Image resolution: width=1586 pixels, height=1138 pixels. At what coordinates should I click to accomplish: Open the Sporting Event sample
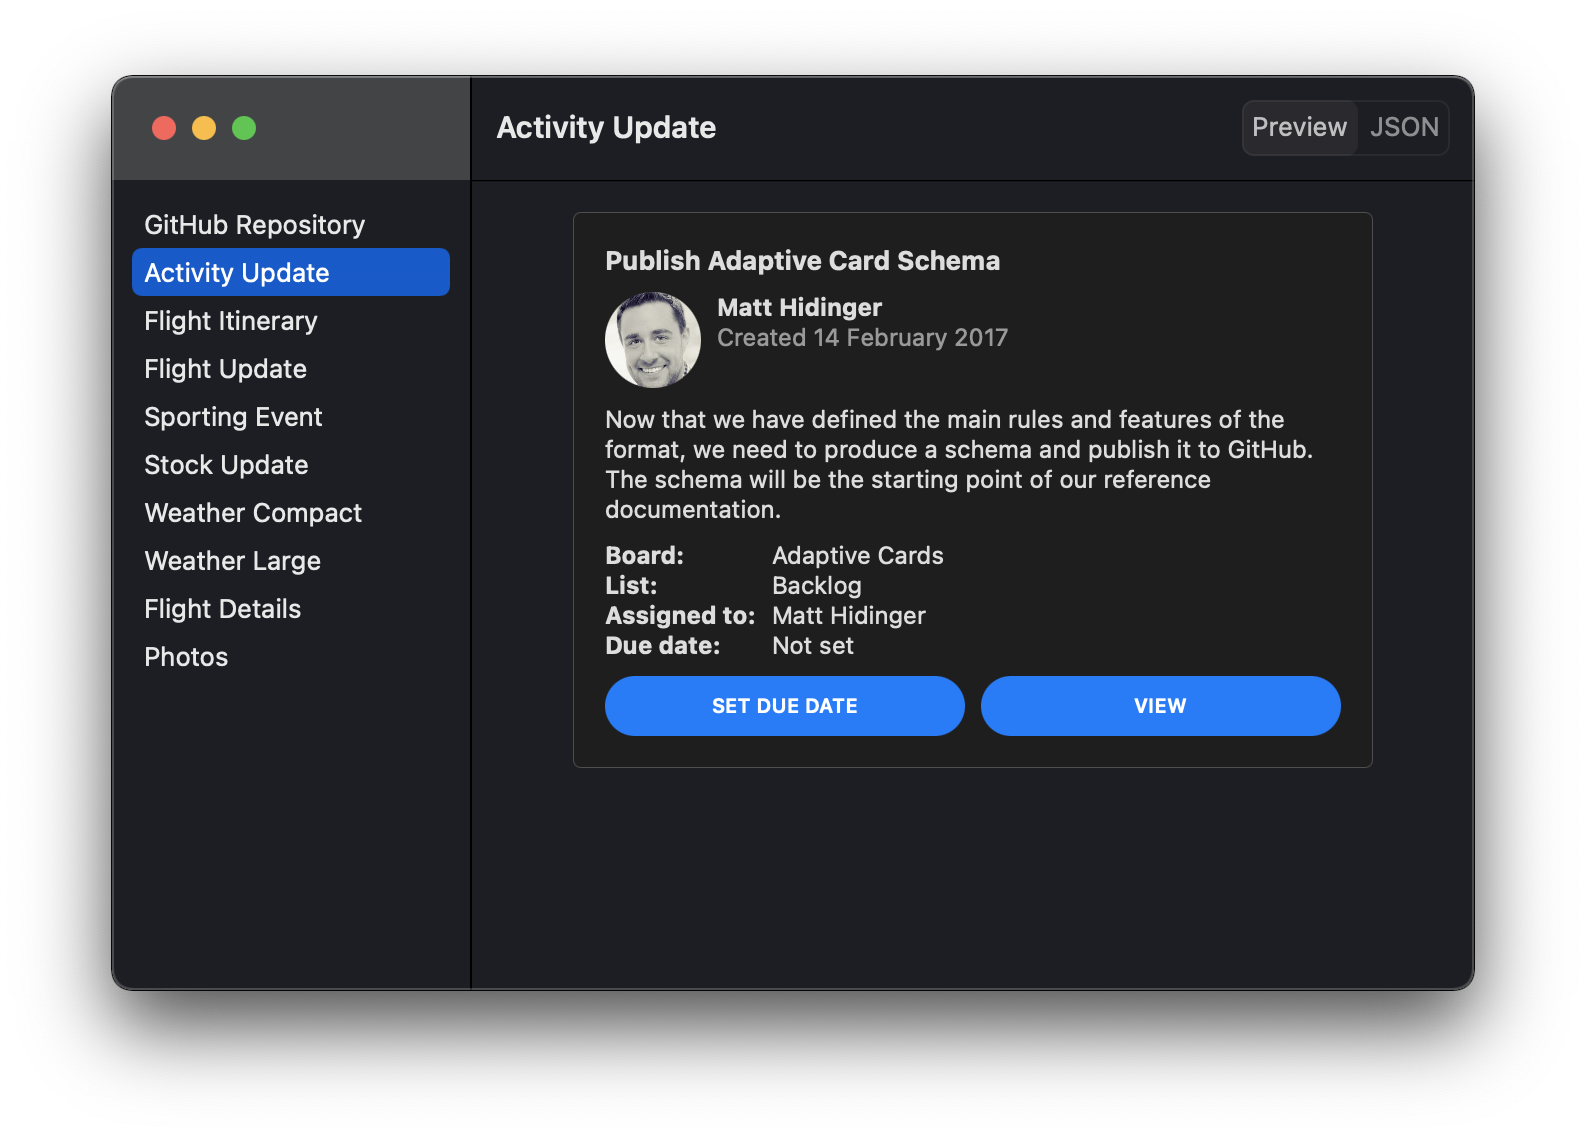click(290, 417)
